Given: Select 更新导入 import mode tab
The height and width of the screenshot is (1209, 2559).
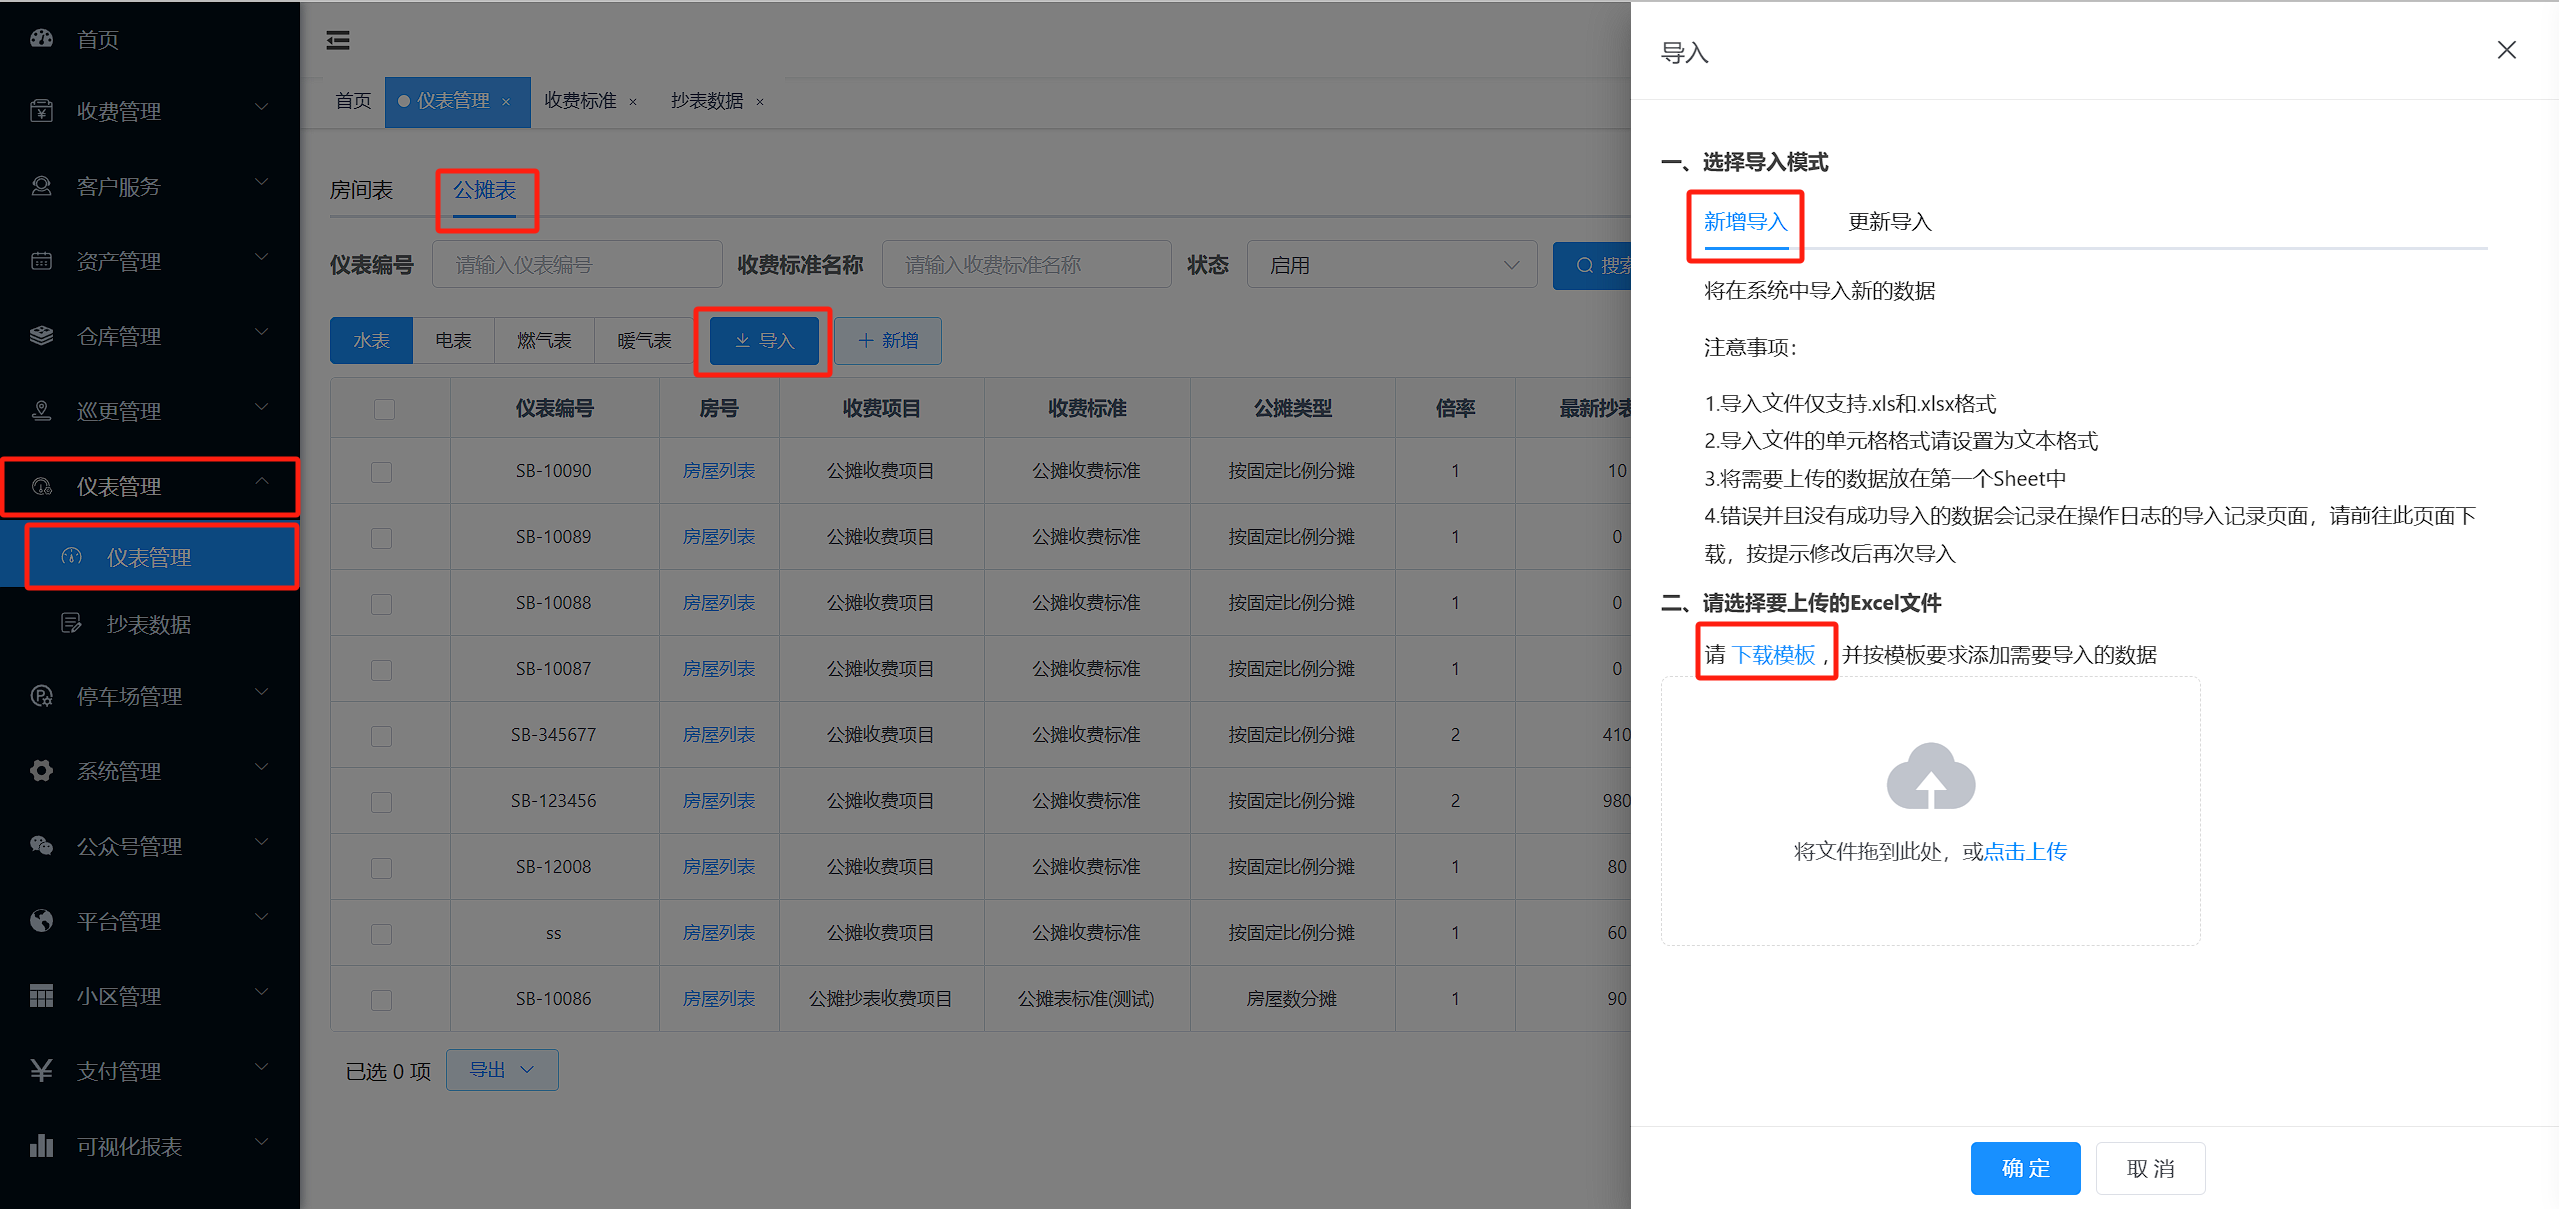Looking at the screenshot, I should pos(1889,222).
